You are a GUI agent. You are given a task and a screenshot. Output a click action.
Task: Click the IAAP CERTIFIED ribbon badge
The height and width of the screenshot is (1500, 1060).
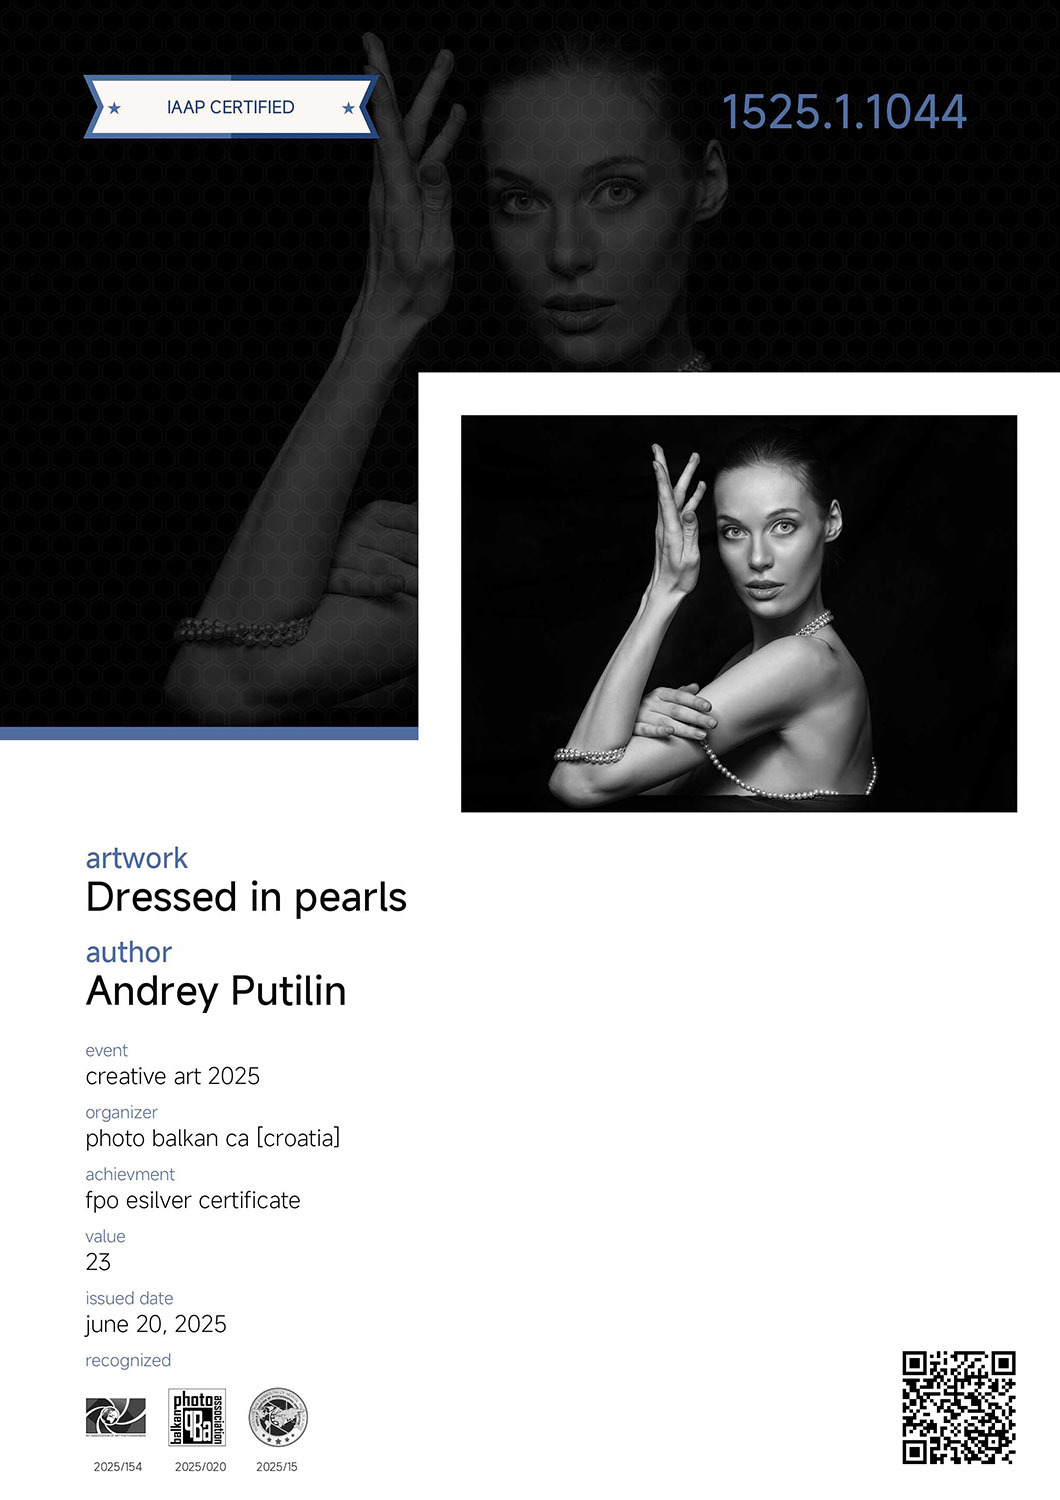click(x=231, y=107)
